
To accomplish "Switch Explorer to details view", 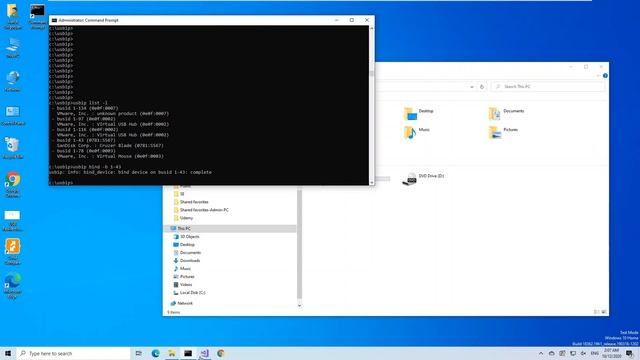I will click(x=596, y=312).
